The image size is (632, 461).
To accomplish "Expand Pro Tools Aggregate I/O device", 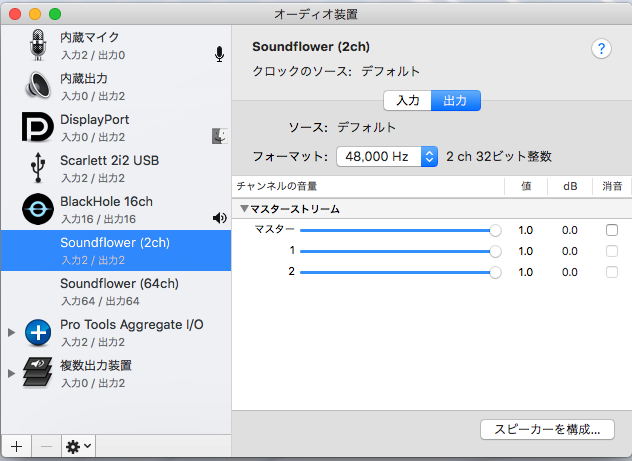I will (x=12, y=332).
